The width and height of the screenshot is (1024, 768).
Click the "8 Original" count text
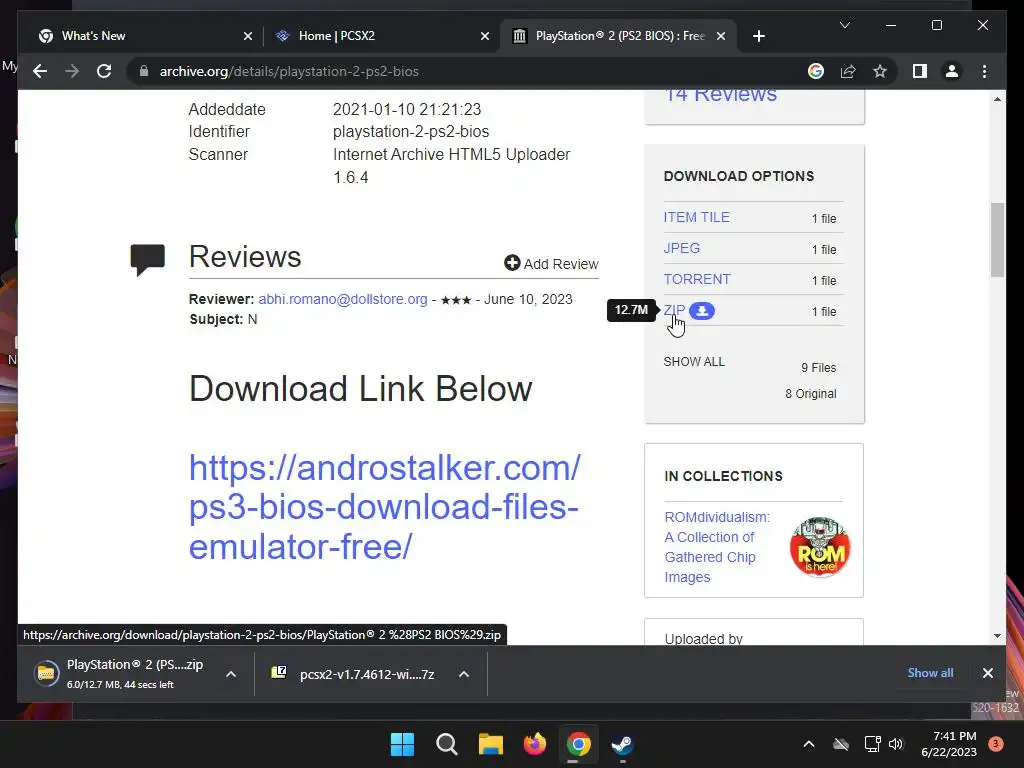pyautogui.click(x=810, y=394)
